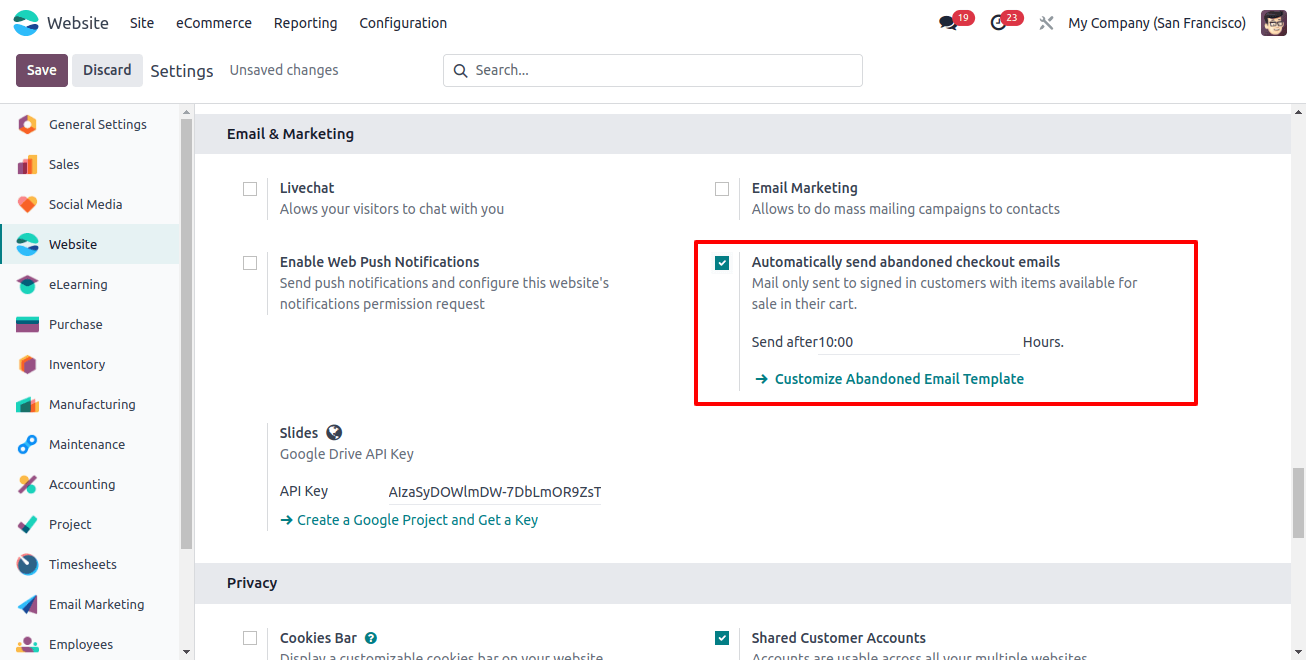
Task: Open the Configuration menu
Action: pyautogui.click(x=403, y=23)
